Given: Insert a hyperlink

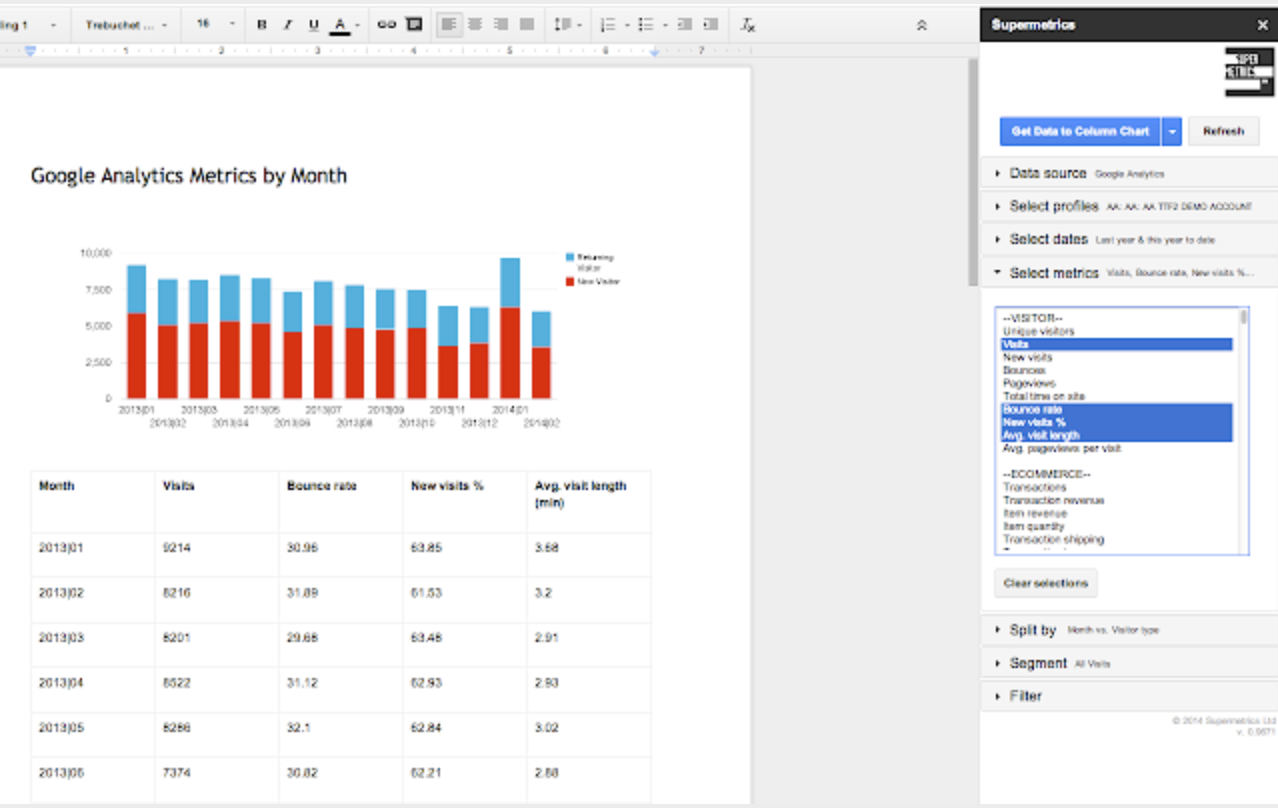Looking at the screenshot, I should coord(388,24).
